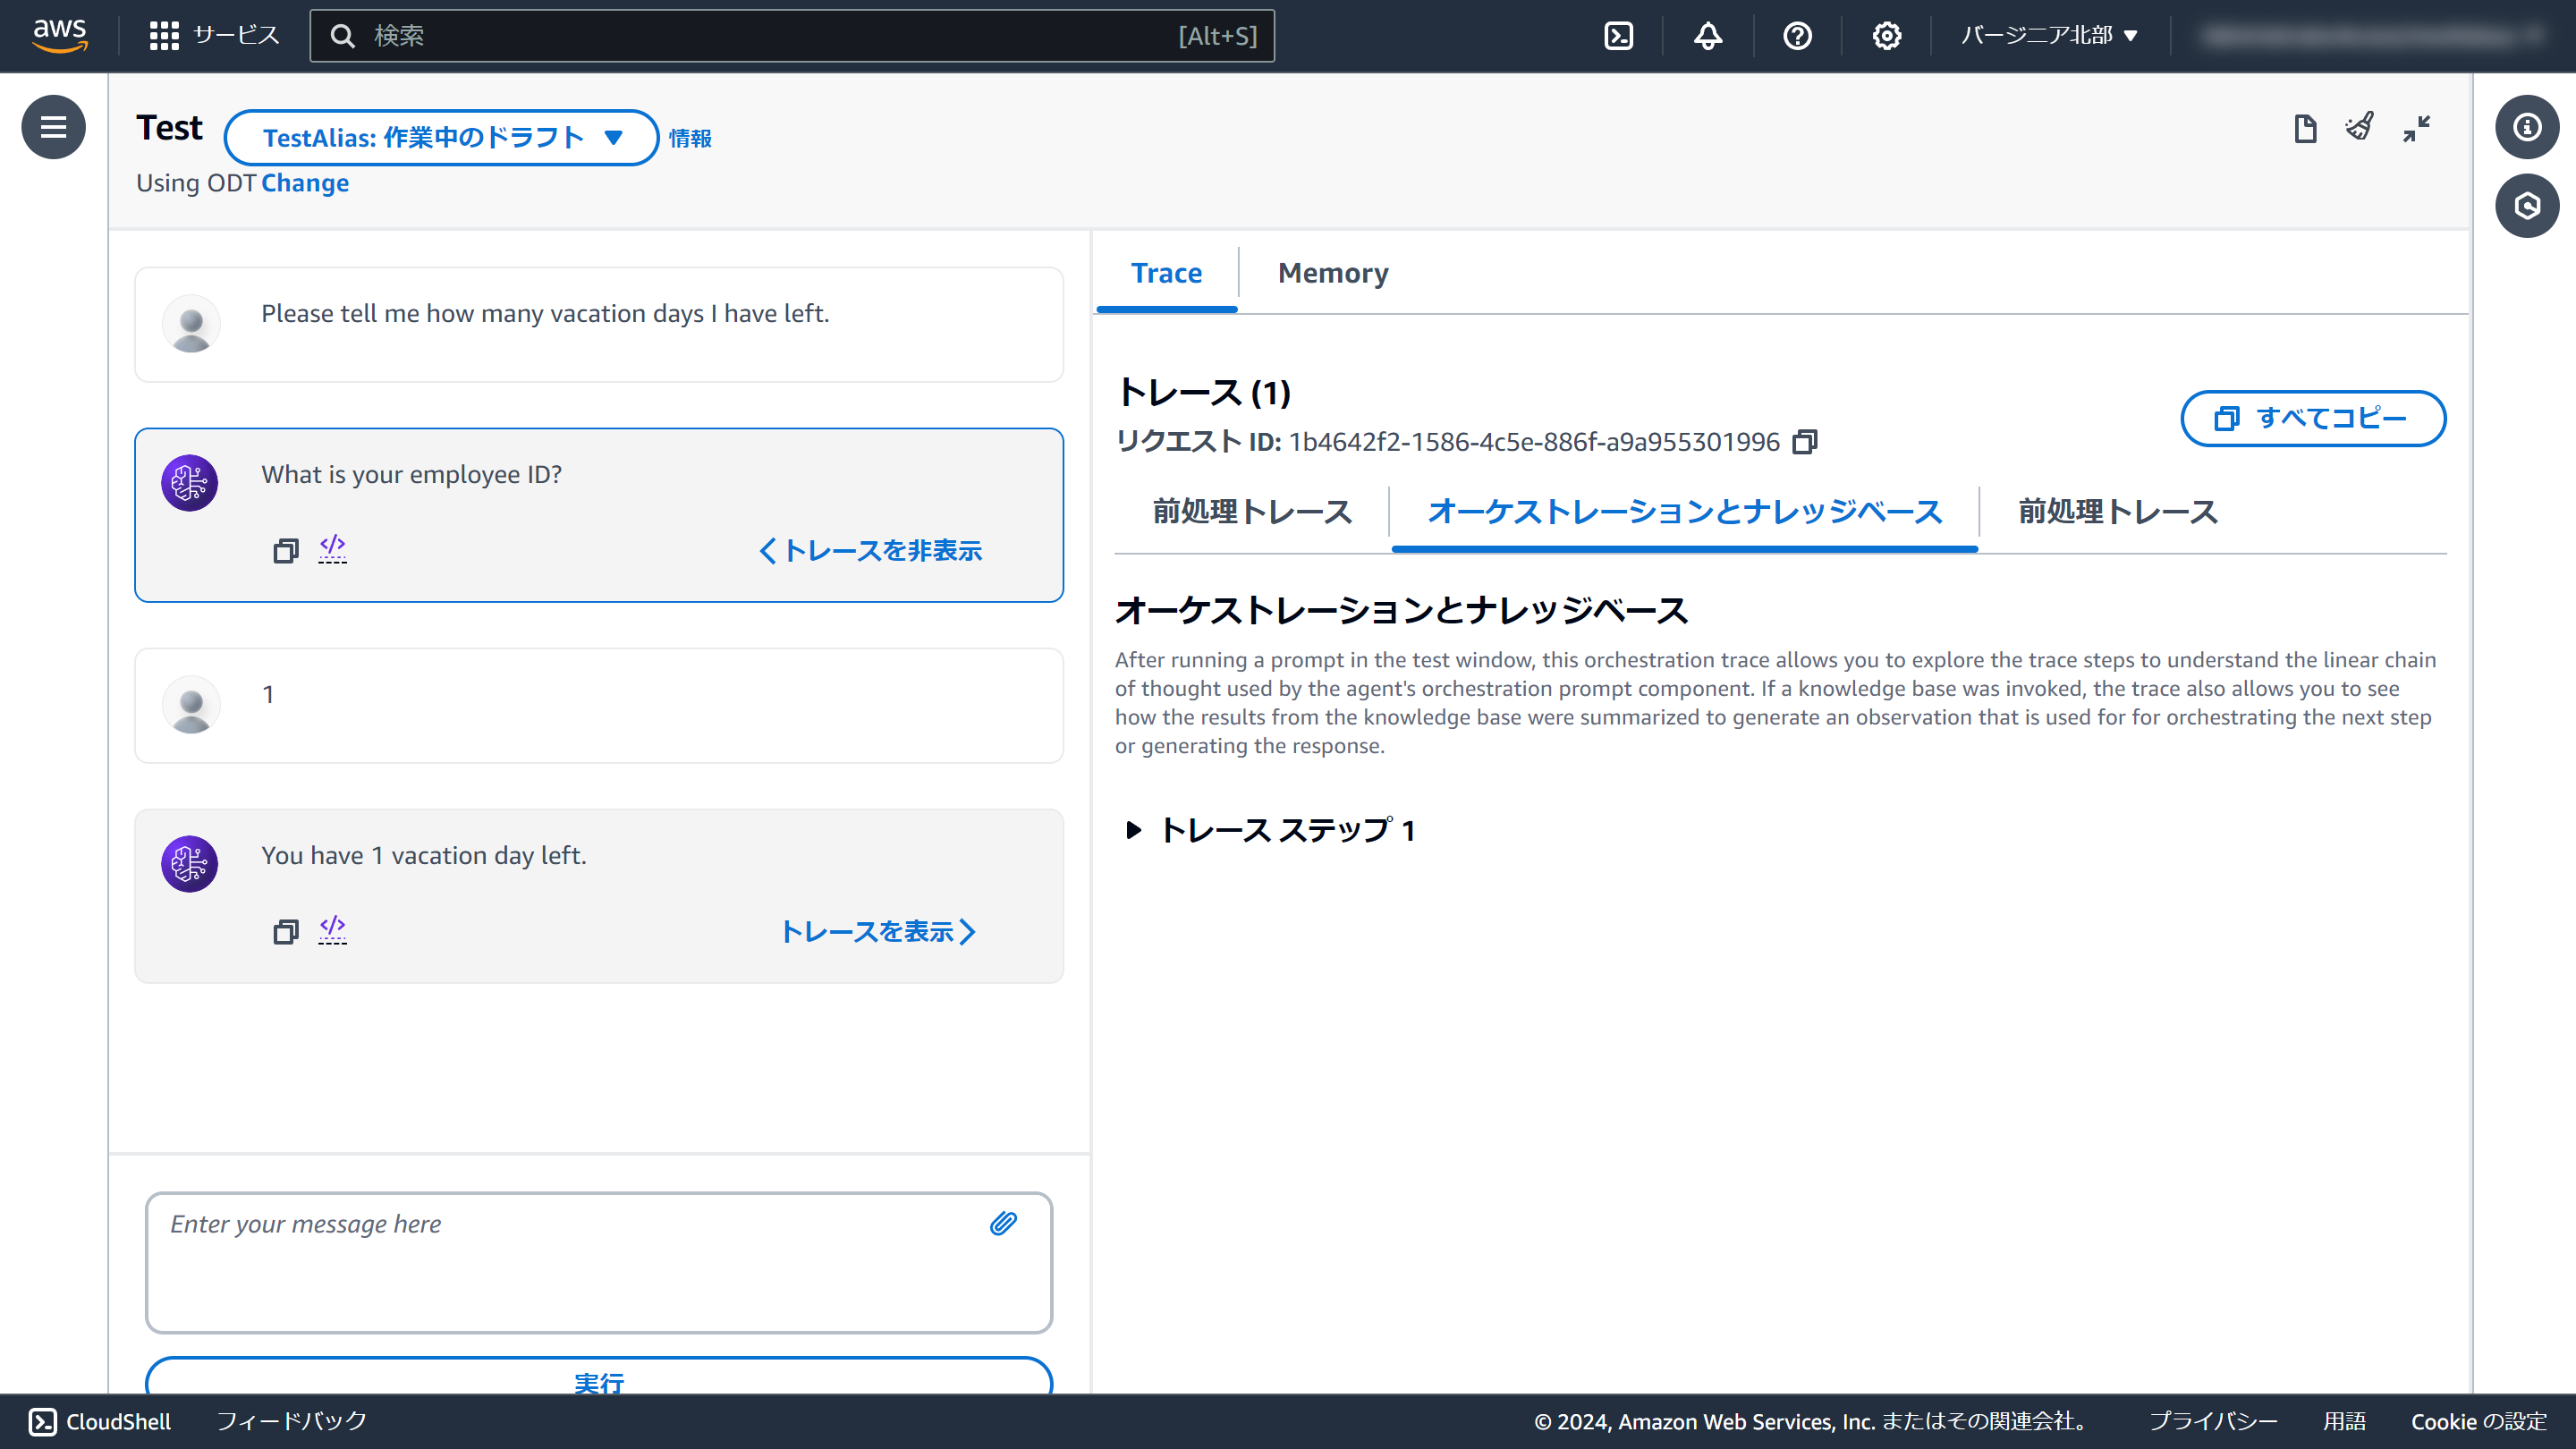Collapse the test panel with the shrink icon
2576x1449 pixels.
tap(2416, 128)
